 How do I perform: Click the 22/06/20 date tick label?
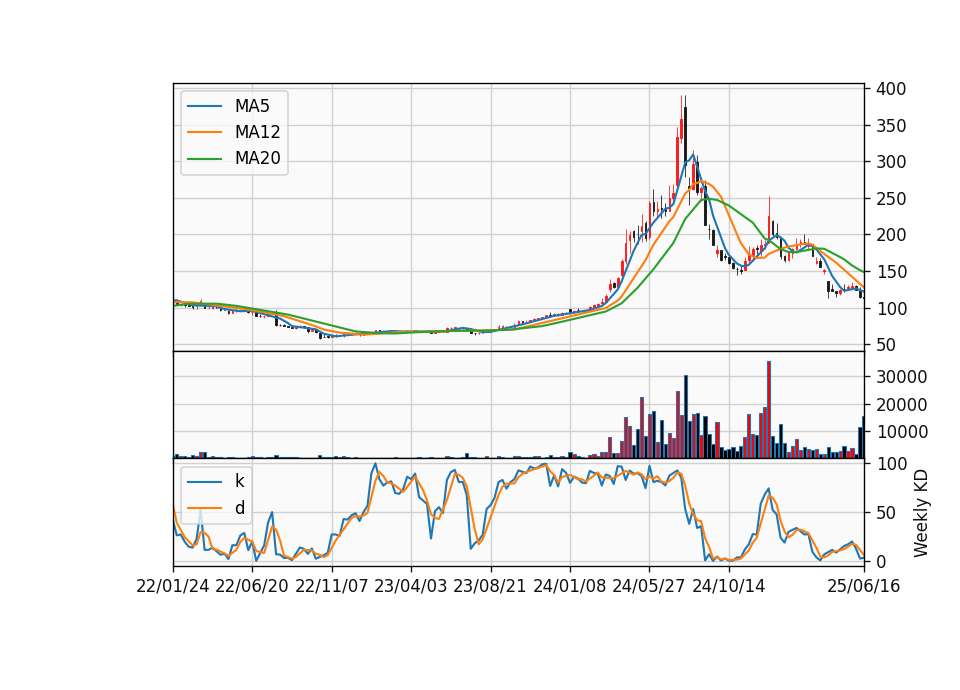pos(252,587)
